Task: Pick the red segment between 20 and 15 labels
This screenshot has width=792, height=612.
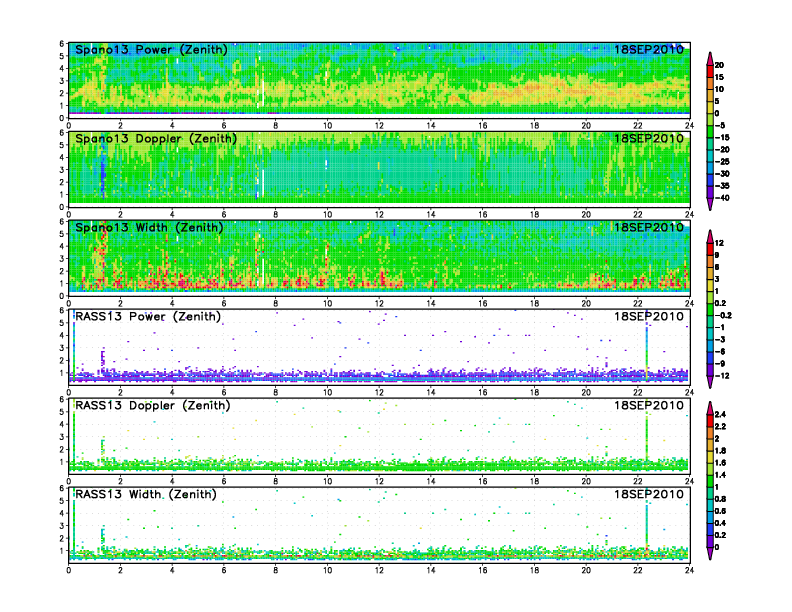Action: (x=710, y=71)
